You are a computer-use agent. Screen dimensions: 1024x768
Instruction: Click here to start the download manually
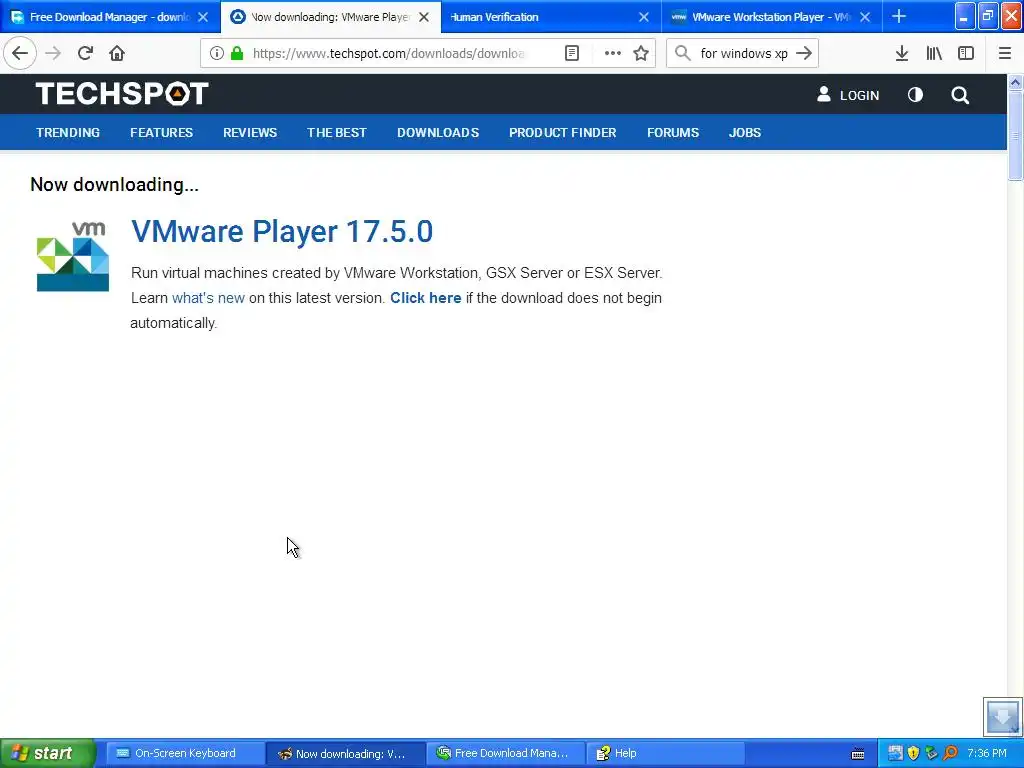tap(426, 298)
